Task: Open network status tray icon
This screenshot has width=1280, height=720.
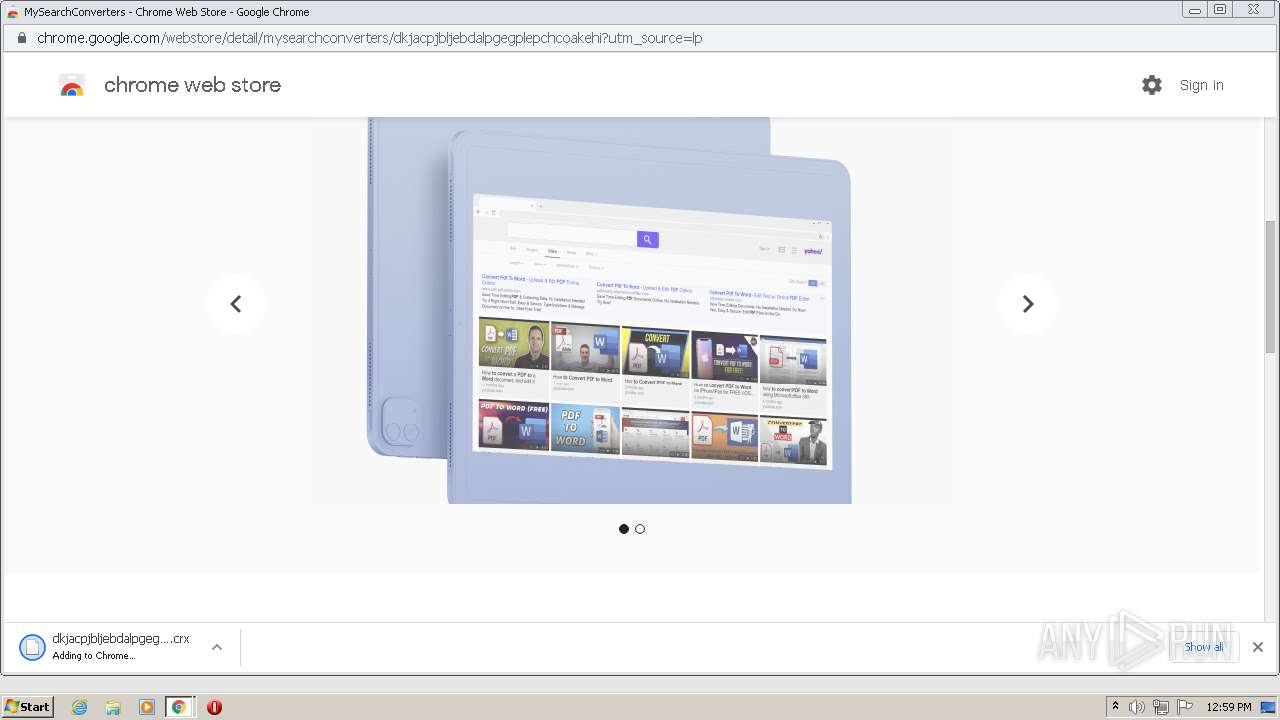Action: click(1161, 707)
